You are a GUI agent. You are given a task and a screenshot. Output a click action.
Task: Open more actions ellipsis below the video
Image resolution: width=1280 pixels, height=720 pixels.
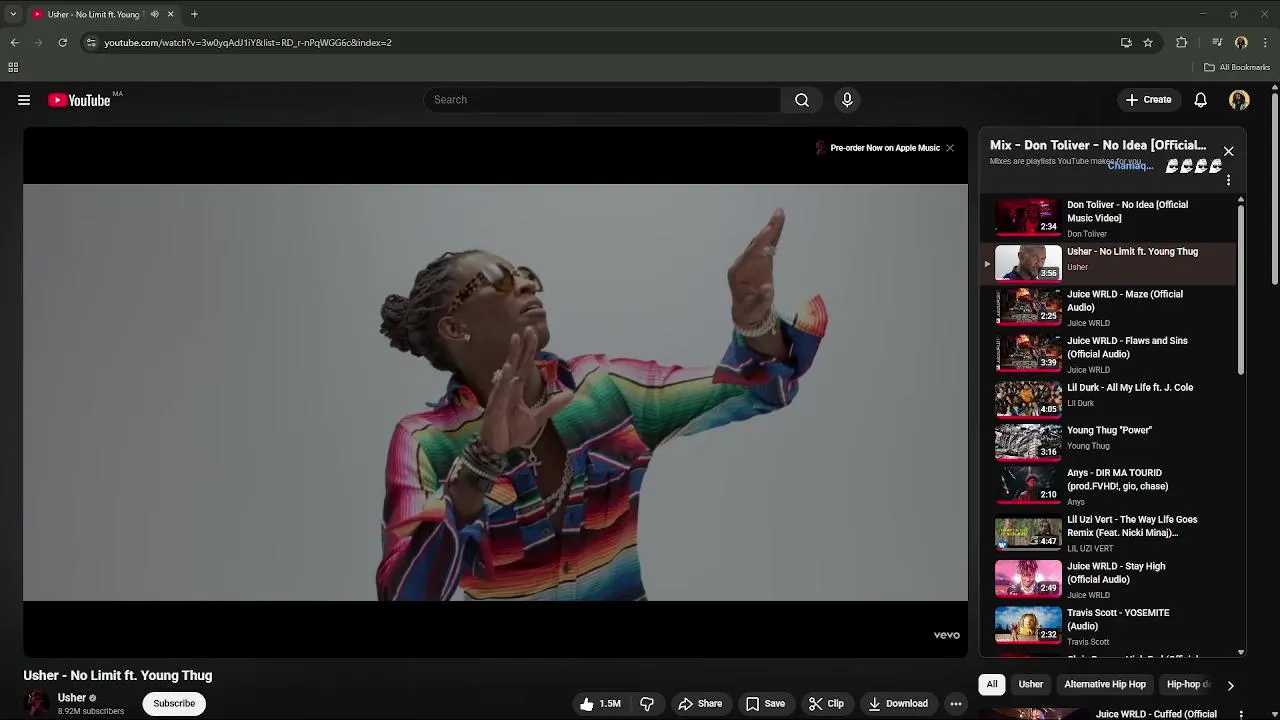pyautogui.click(x=956, y=704)
